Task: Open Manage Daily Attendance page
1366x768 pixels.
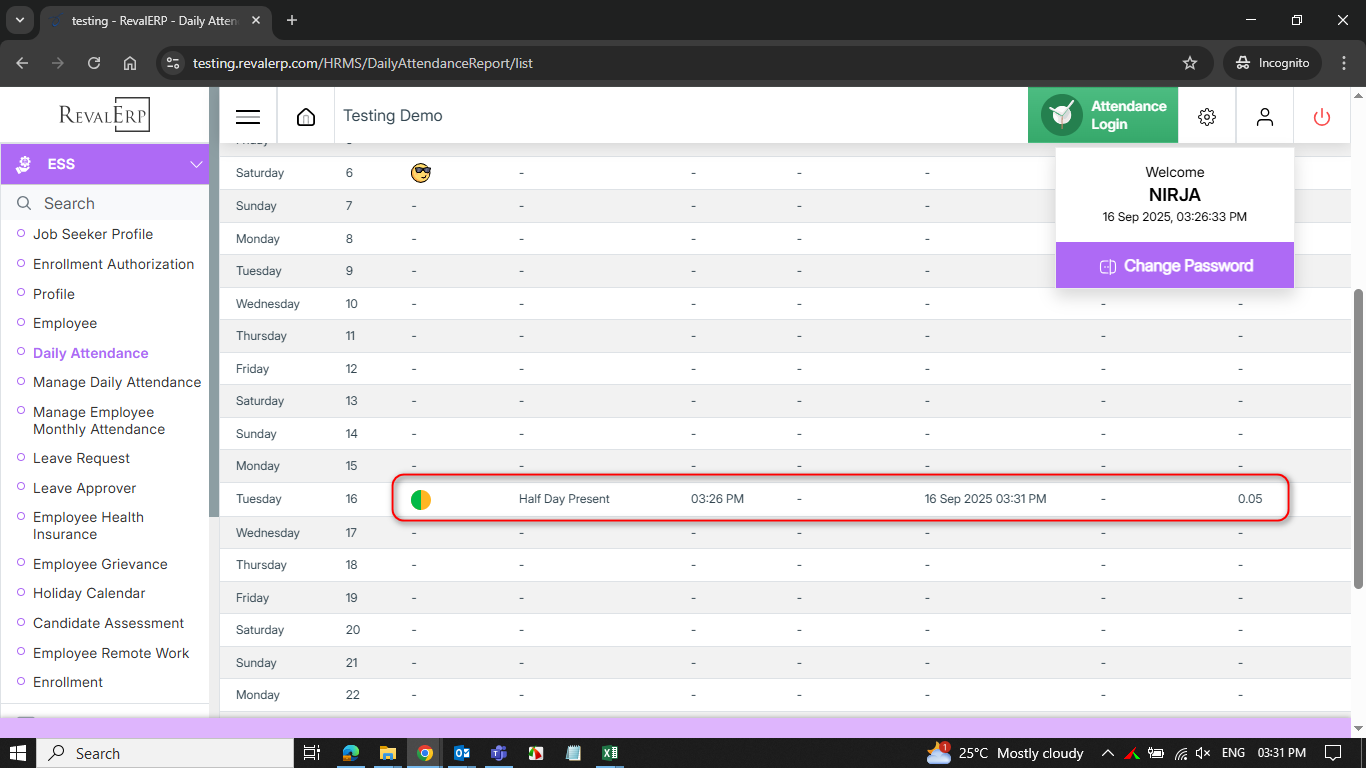Action: click(117, 382)
